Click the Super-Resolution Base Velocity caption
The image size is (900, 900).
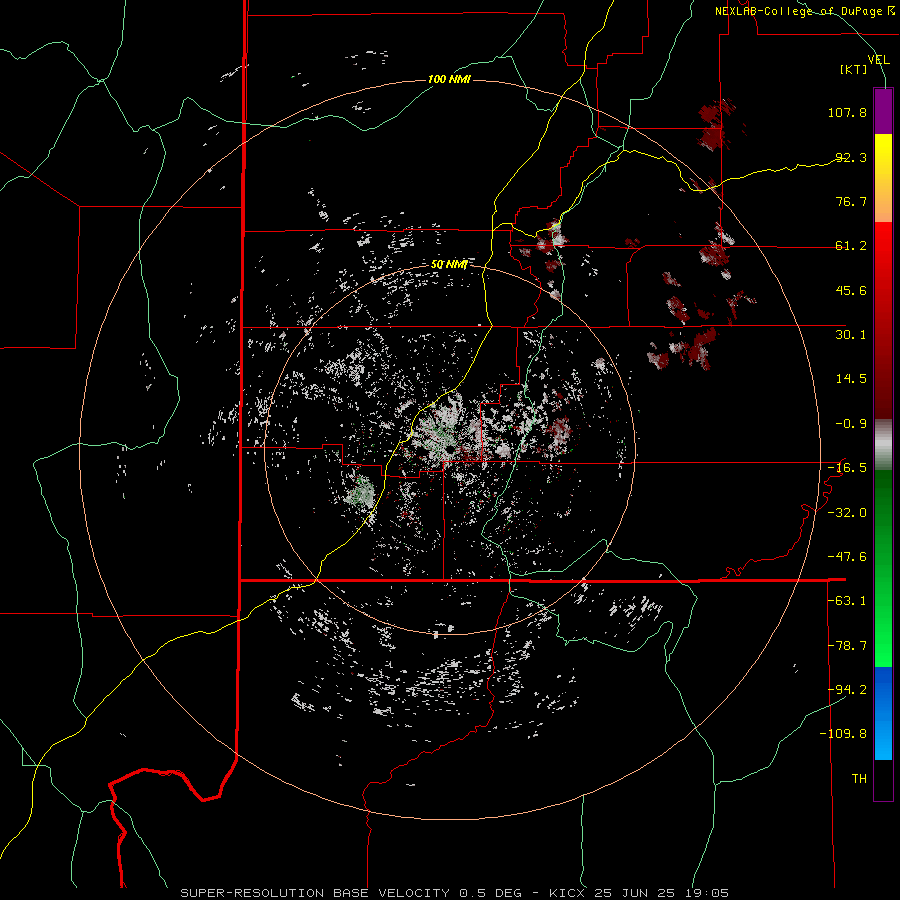[454, 893]
